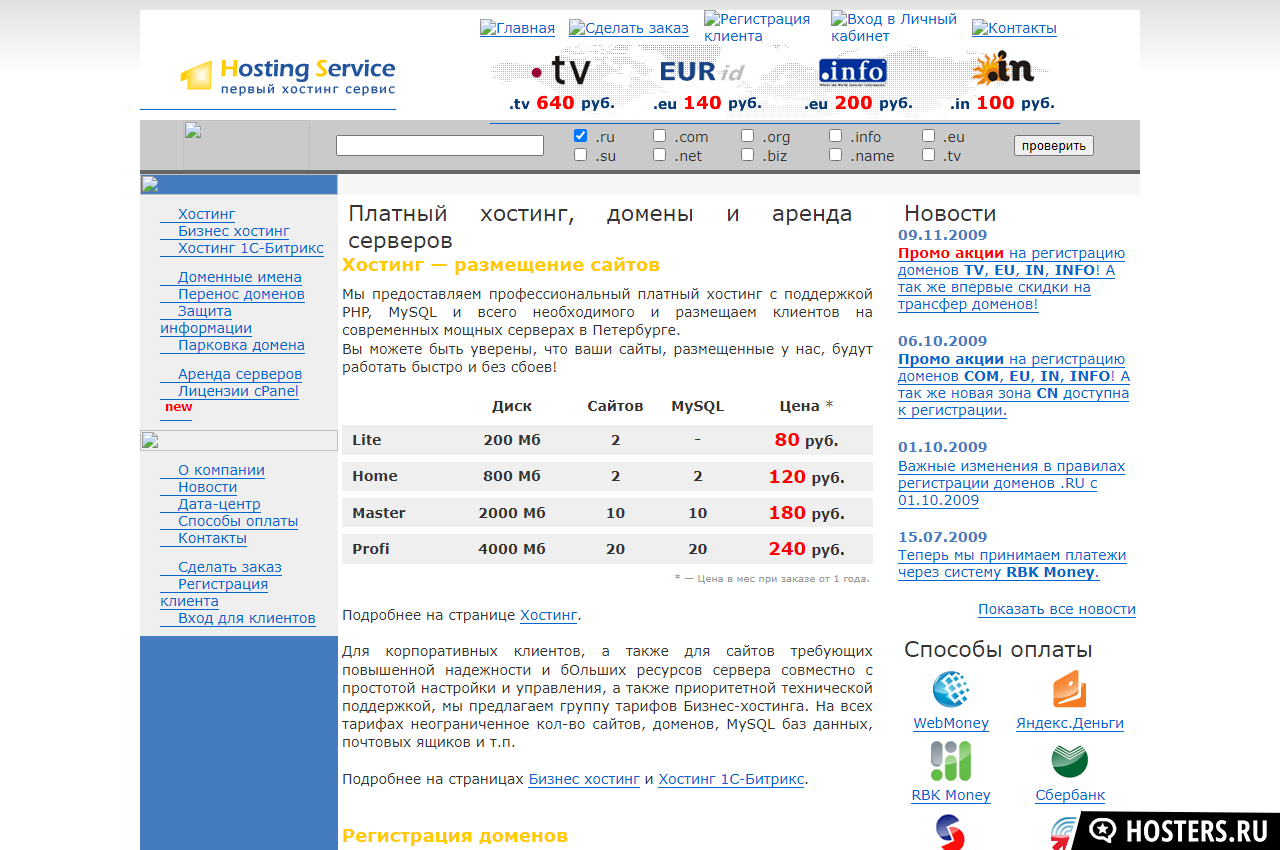
Task: Click Показать все новости link
Action: pyautogui.click(x=1057, y=609)
